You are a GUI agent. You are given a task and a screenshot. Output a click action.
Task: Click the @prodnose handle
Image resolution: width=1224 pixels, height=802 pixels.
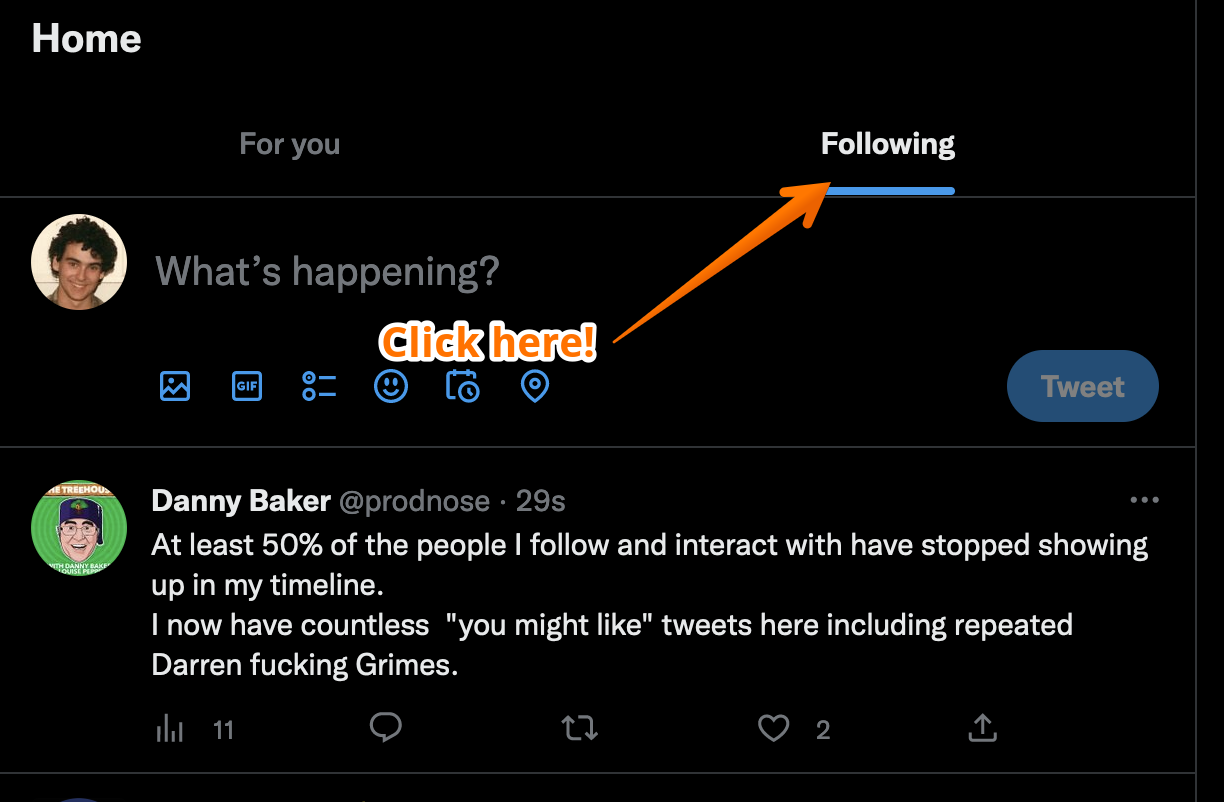point(415,501)
